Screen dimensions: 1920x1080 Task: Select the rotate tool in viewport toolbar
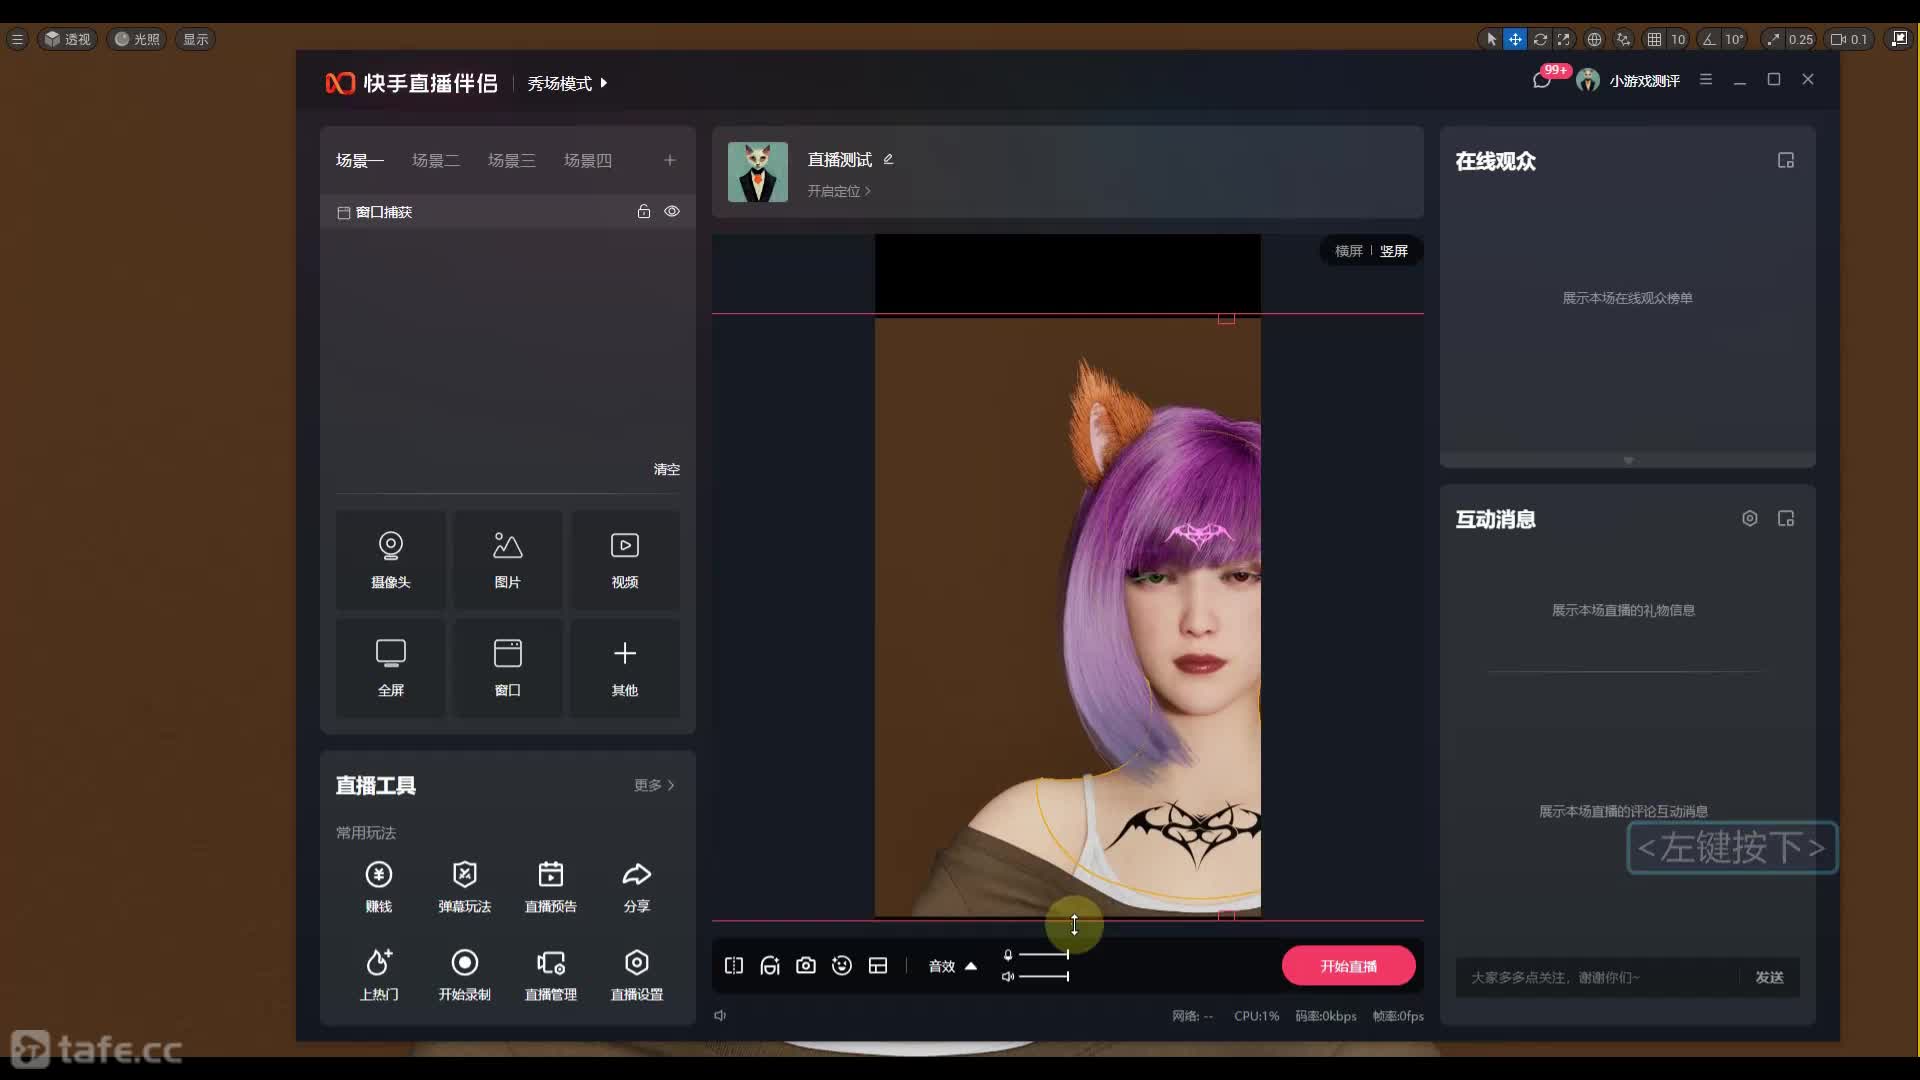1540,39
